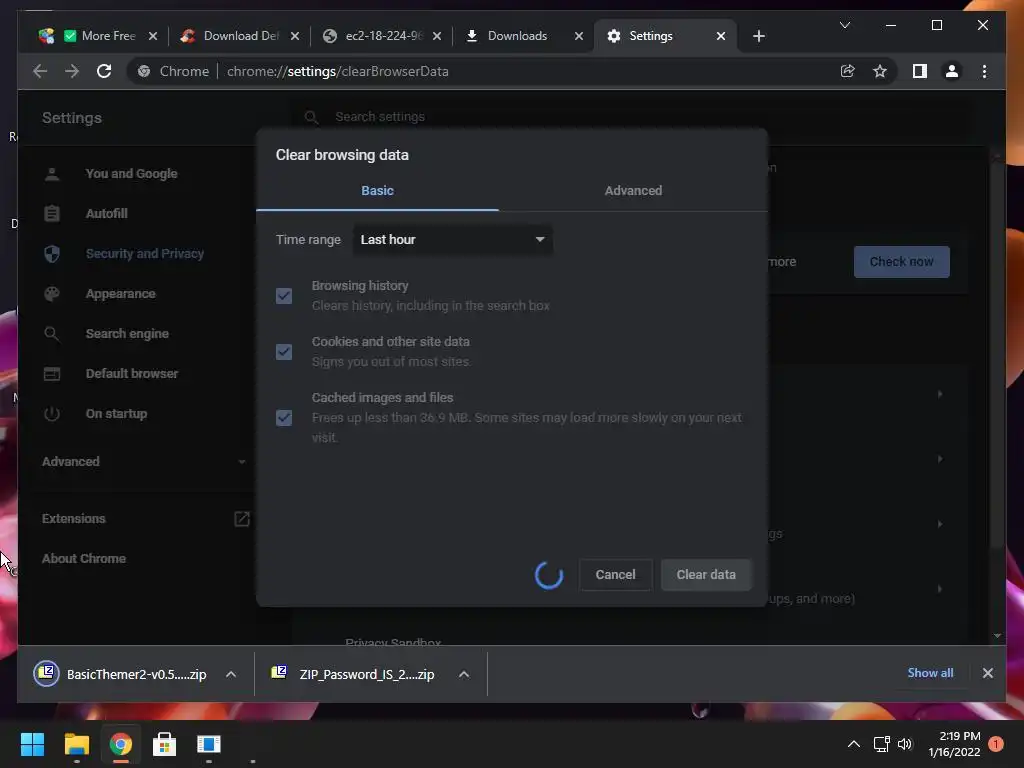
Task: Click the On startup power icon
Action: click(52, 414)
